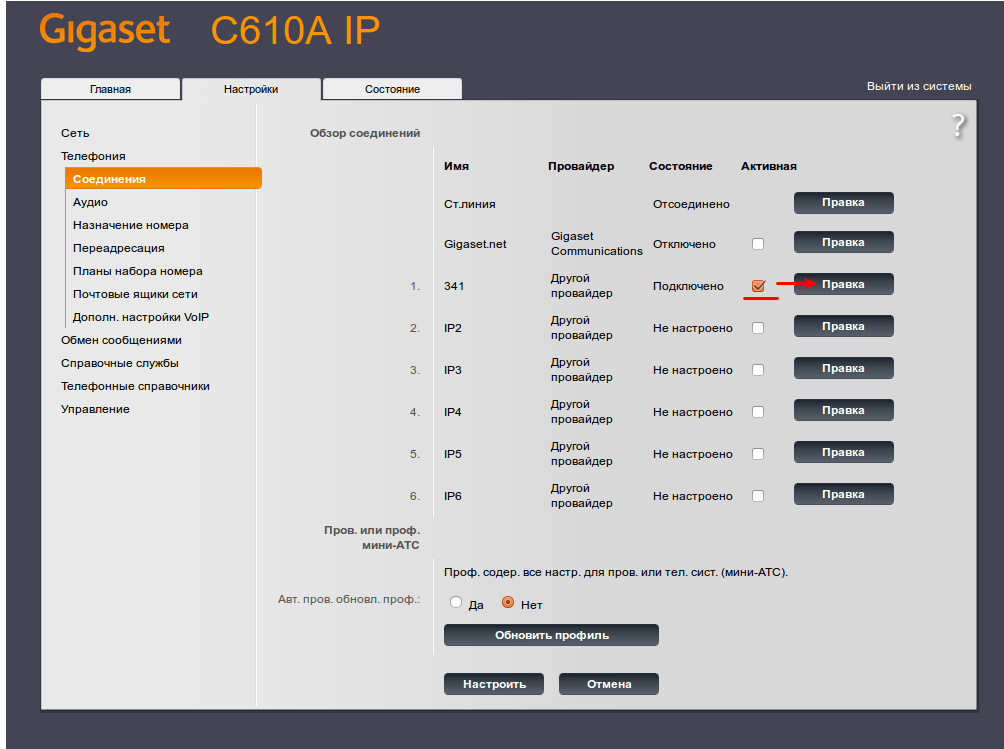Click Правка for IP2
The height and width of the screenshot is (749, 1004).
pyautogui.click(x=843, y=326)
